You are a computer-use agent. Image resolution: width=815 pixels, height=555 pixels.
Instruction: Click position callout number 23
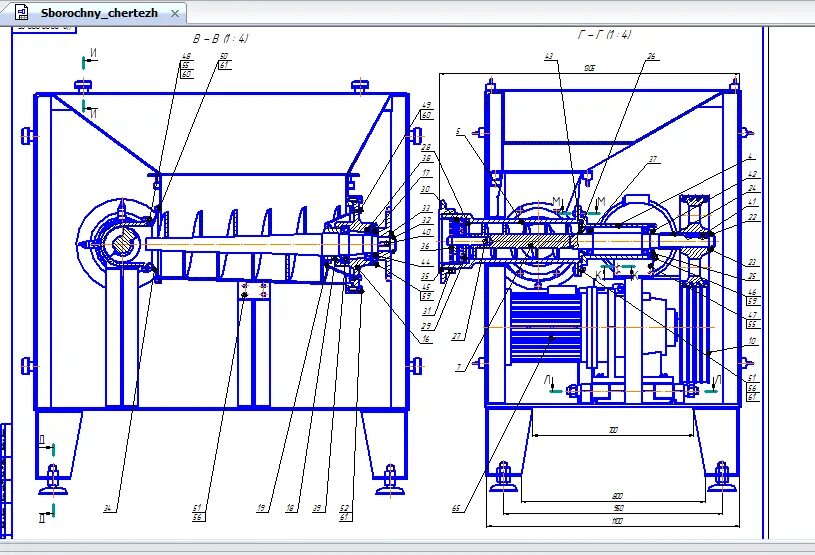click(x=752, y=262)
